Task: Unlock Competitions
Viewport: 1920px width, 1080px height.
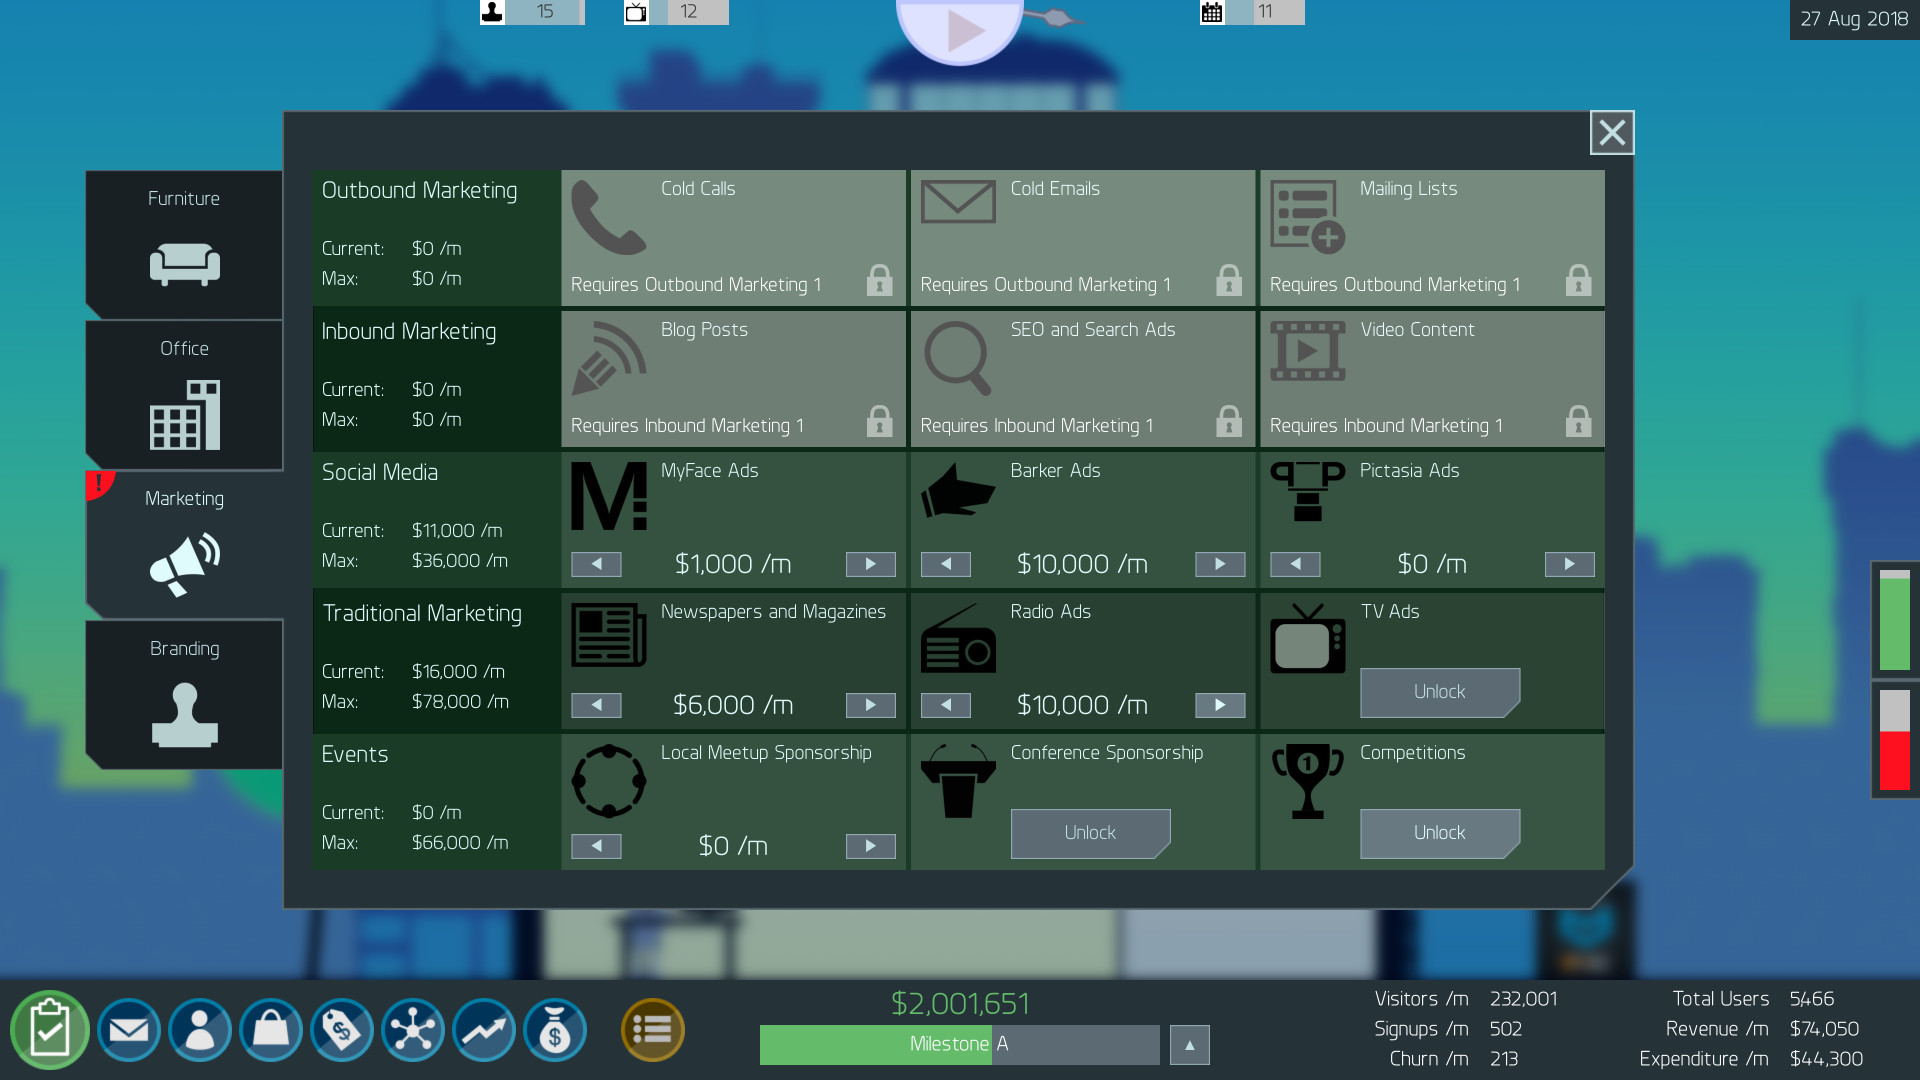Action: click(1440, 833)
